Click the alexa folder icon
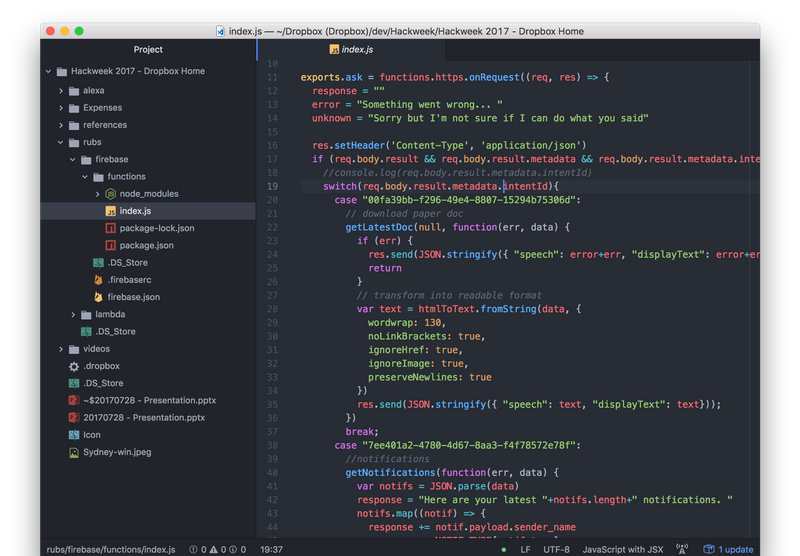 [x=74, y=91]
